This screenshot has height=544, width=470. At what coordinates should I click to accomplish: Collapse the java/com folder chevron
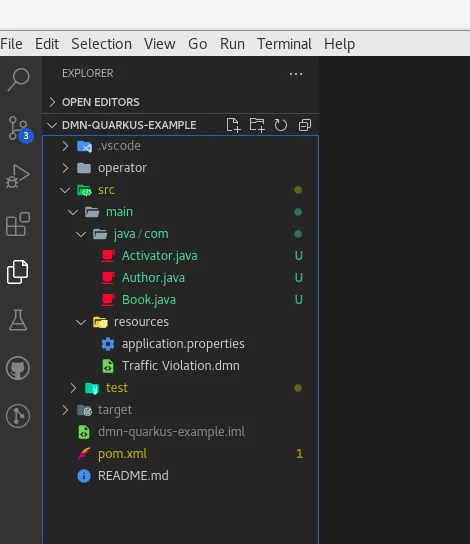coord(81,234)
